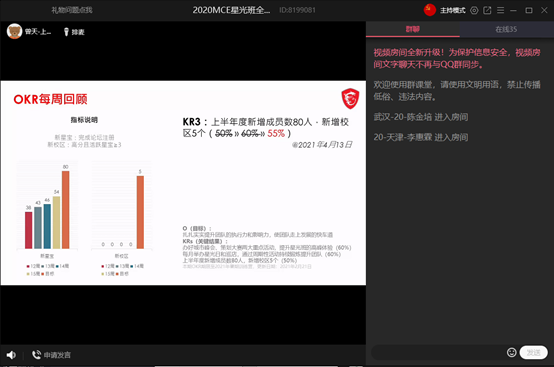Switch to the 群聊 tab

(413, 29)
